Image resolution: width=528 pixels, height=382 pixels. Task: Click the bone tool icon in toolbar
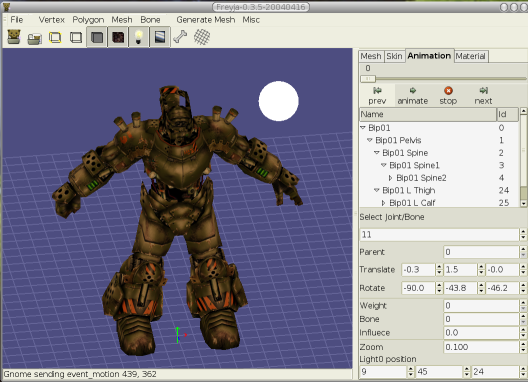click(x=181, y=37)
